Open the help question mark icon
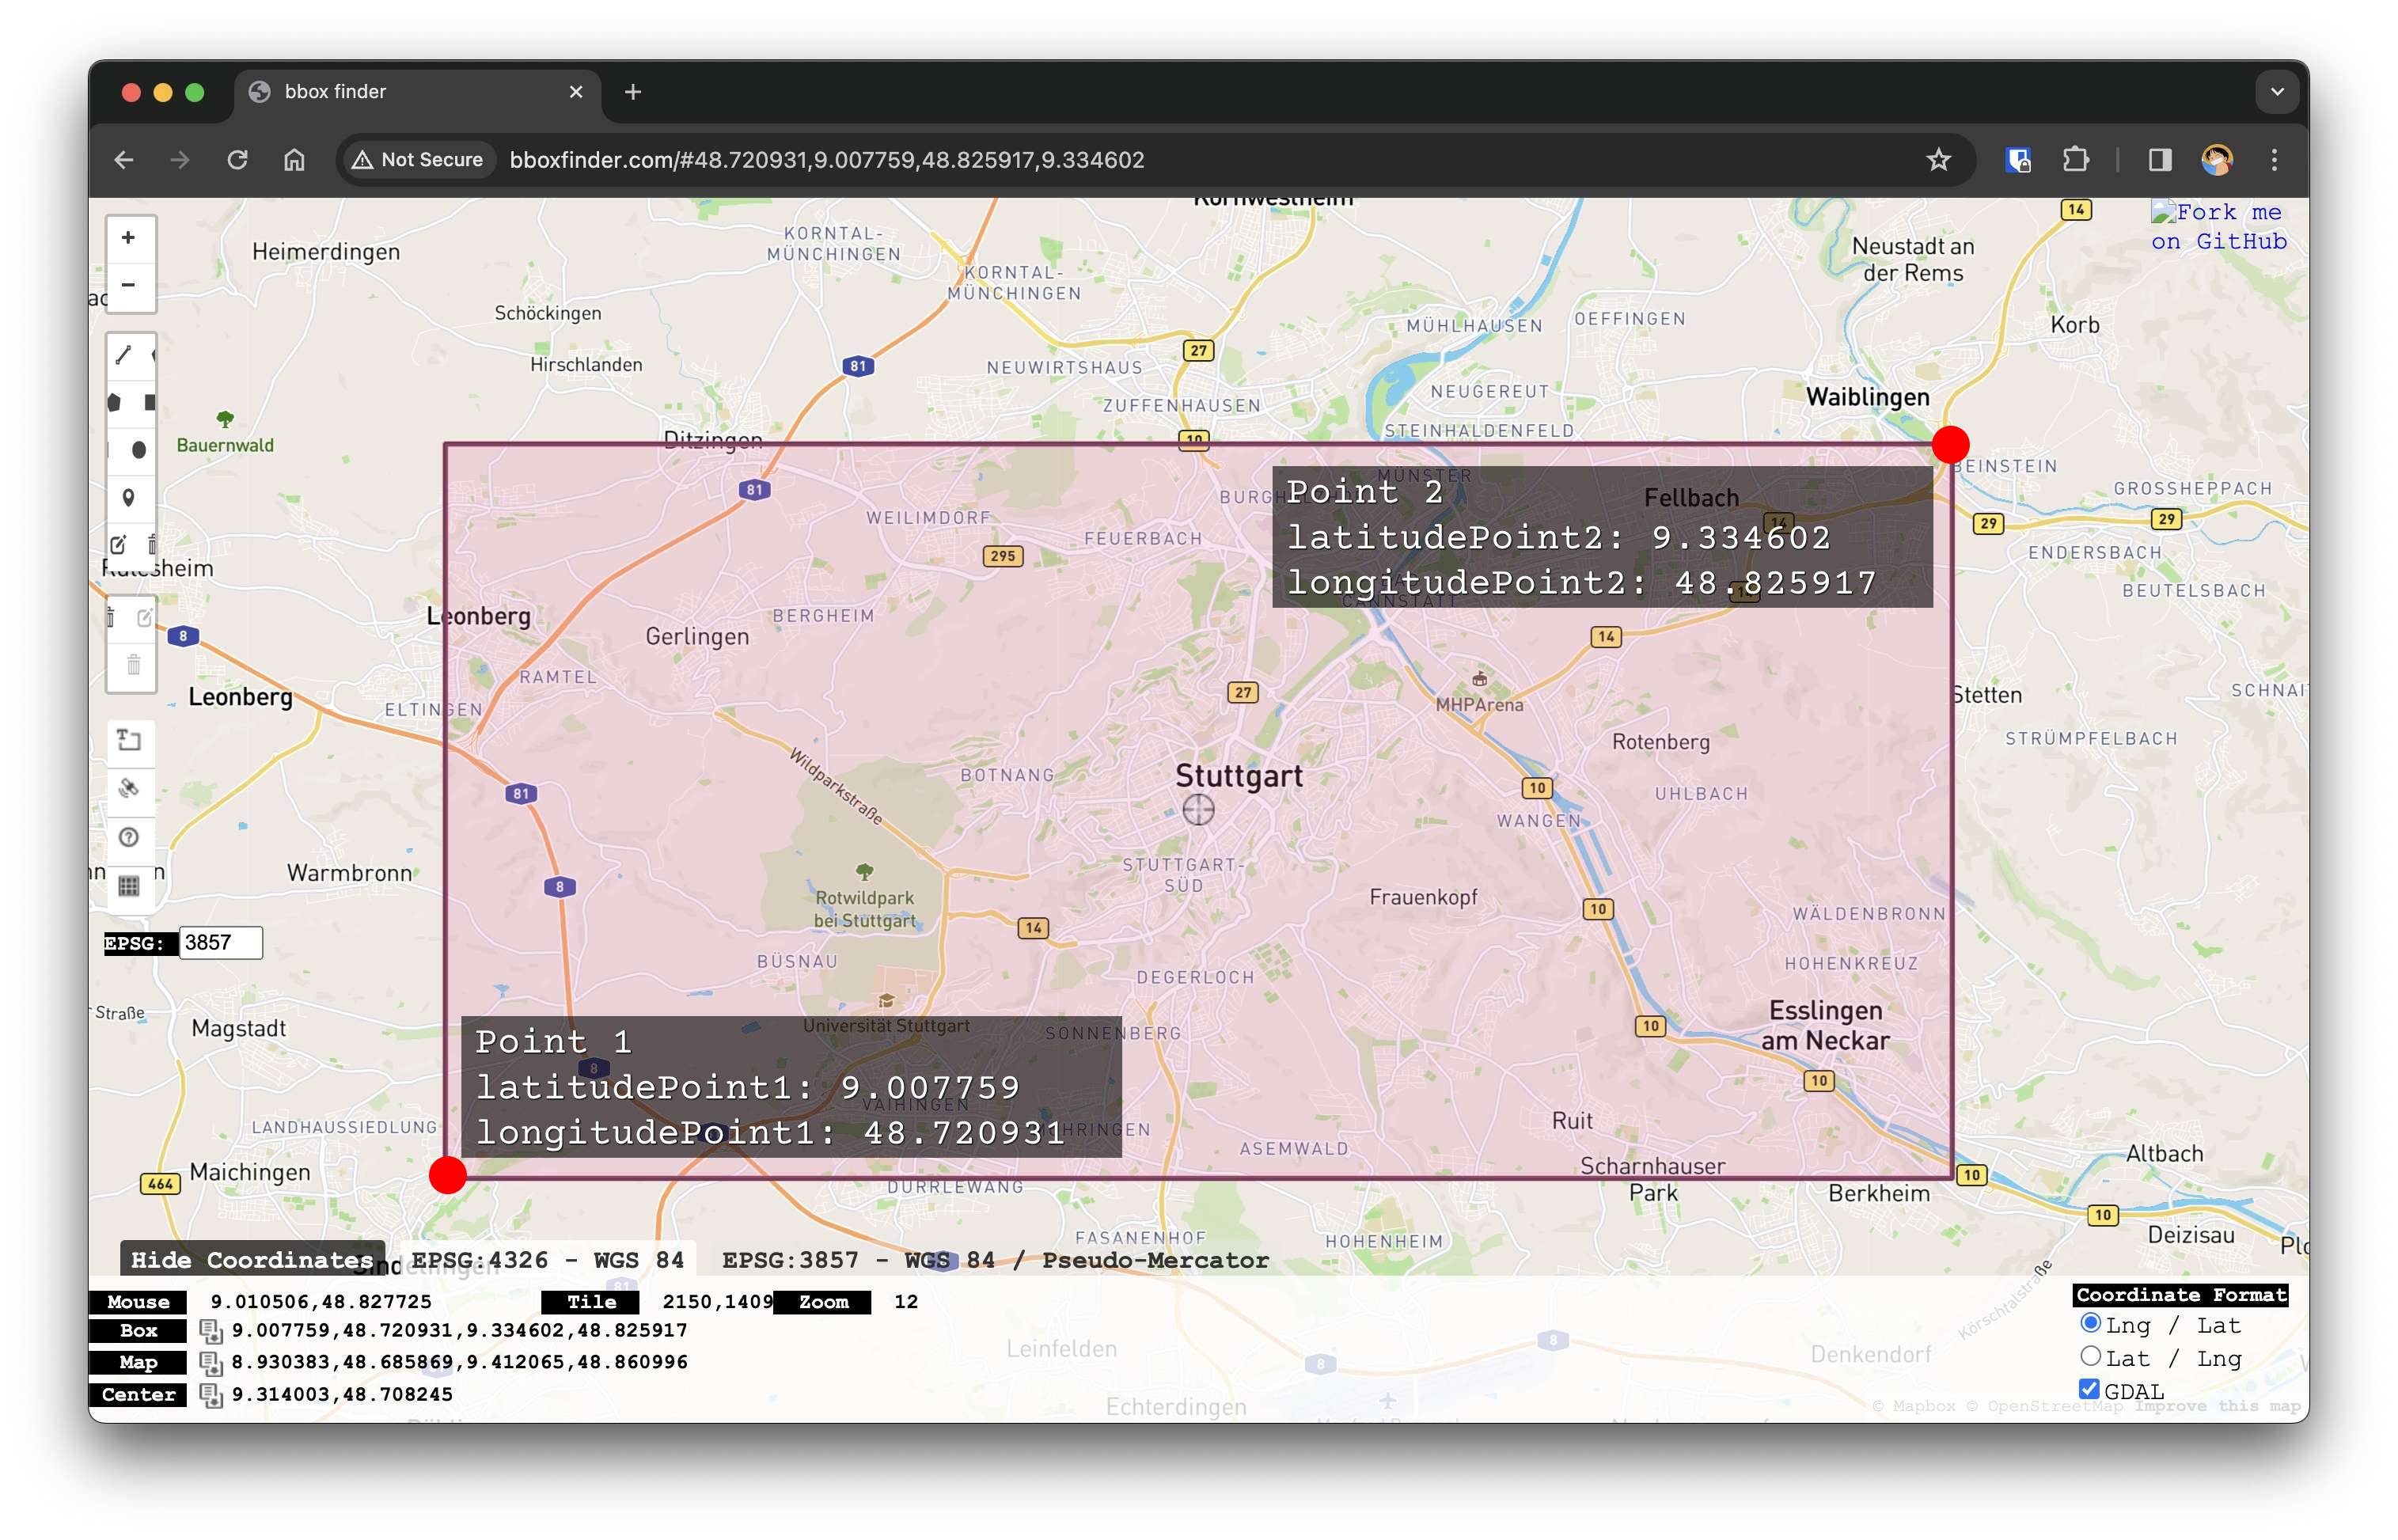The image size is (2398, 1540). pyautogui.click(x=128, y=837)
